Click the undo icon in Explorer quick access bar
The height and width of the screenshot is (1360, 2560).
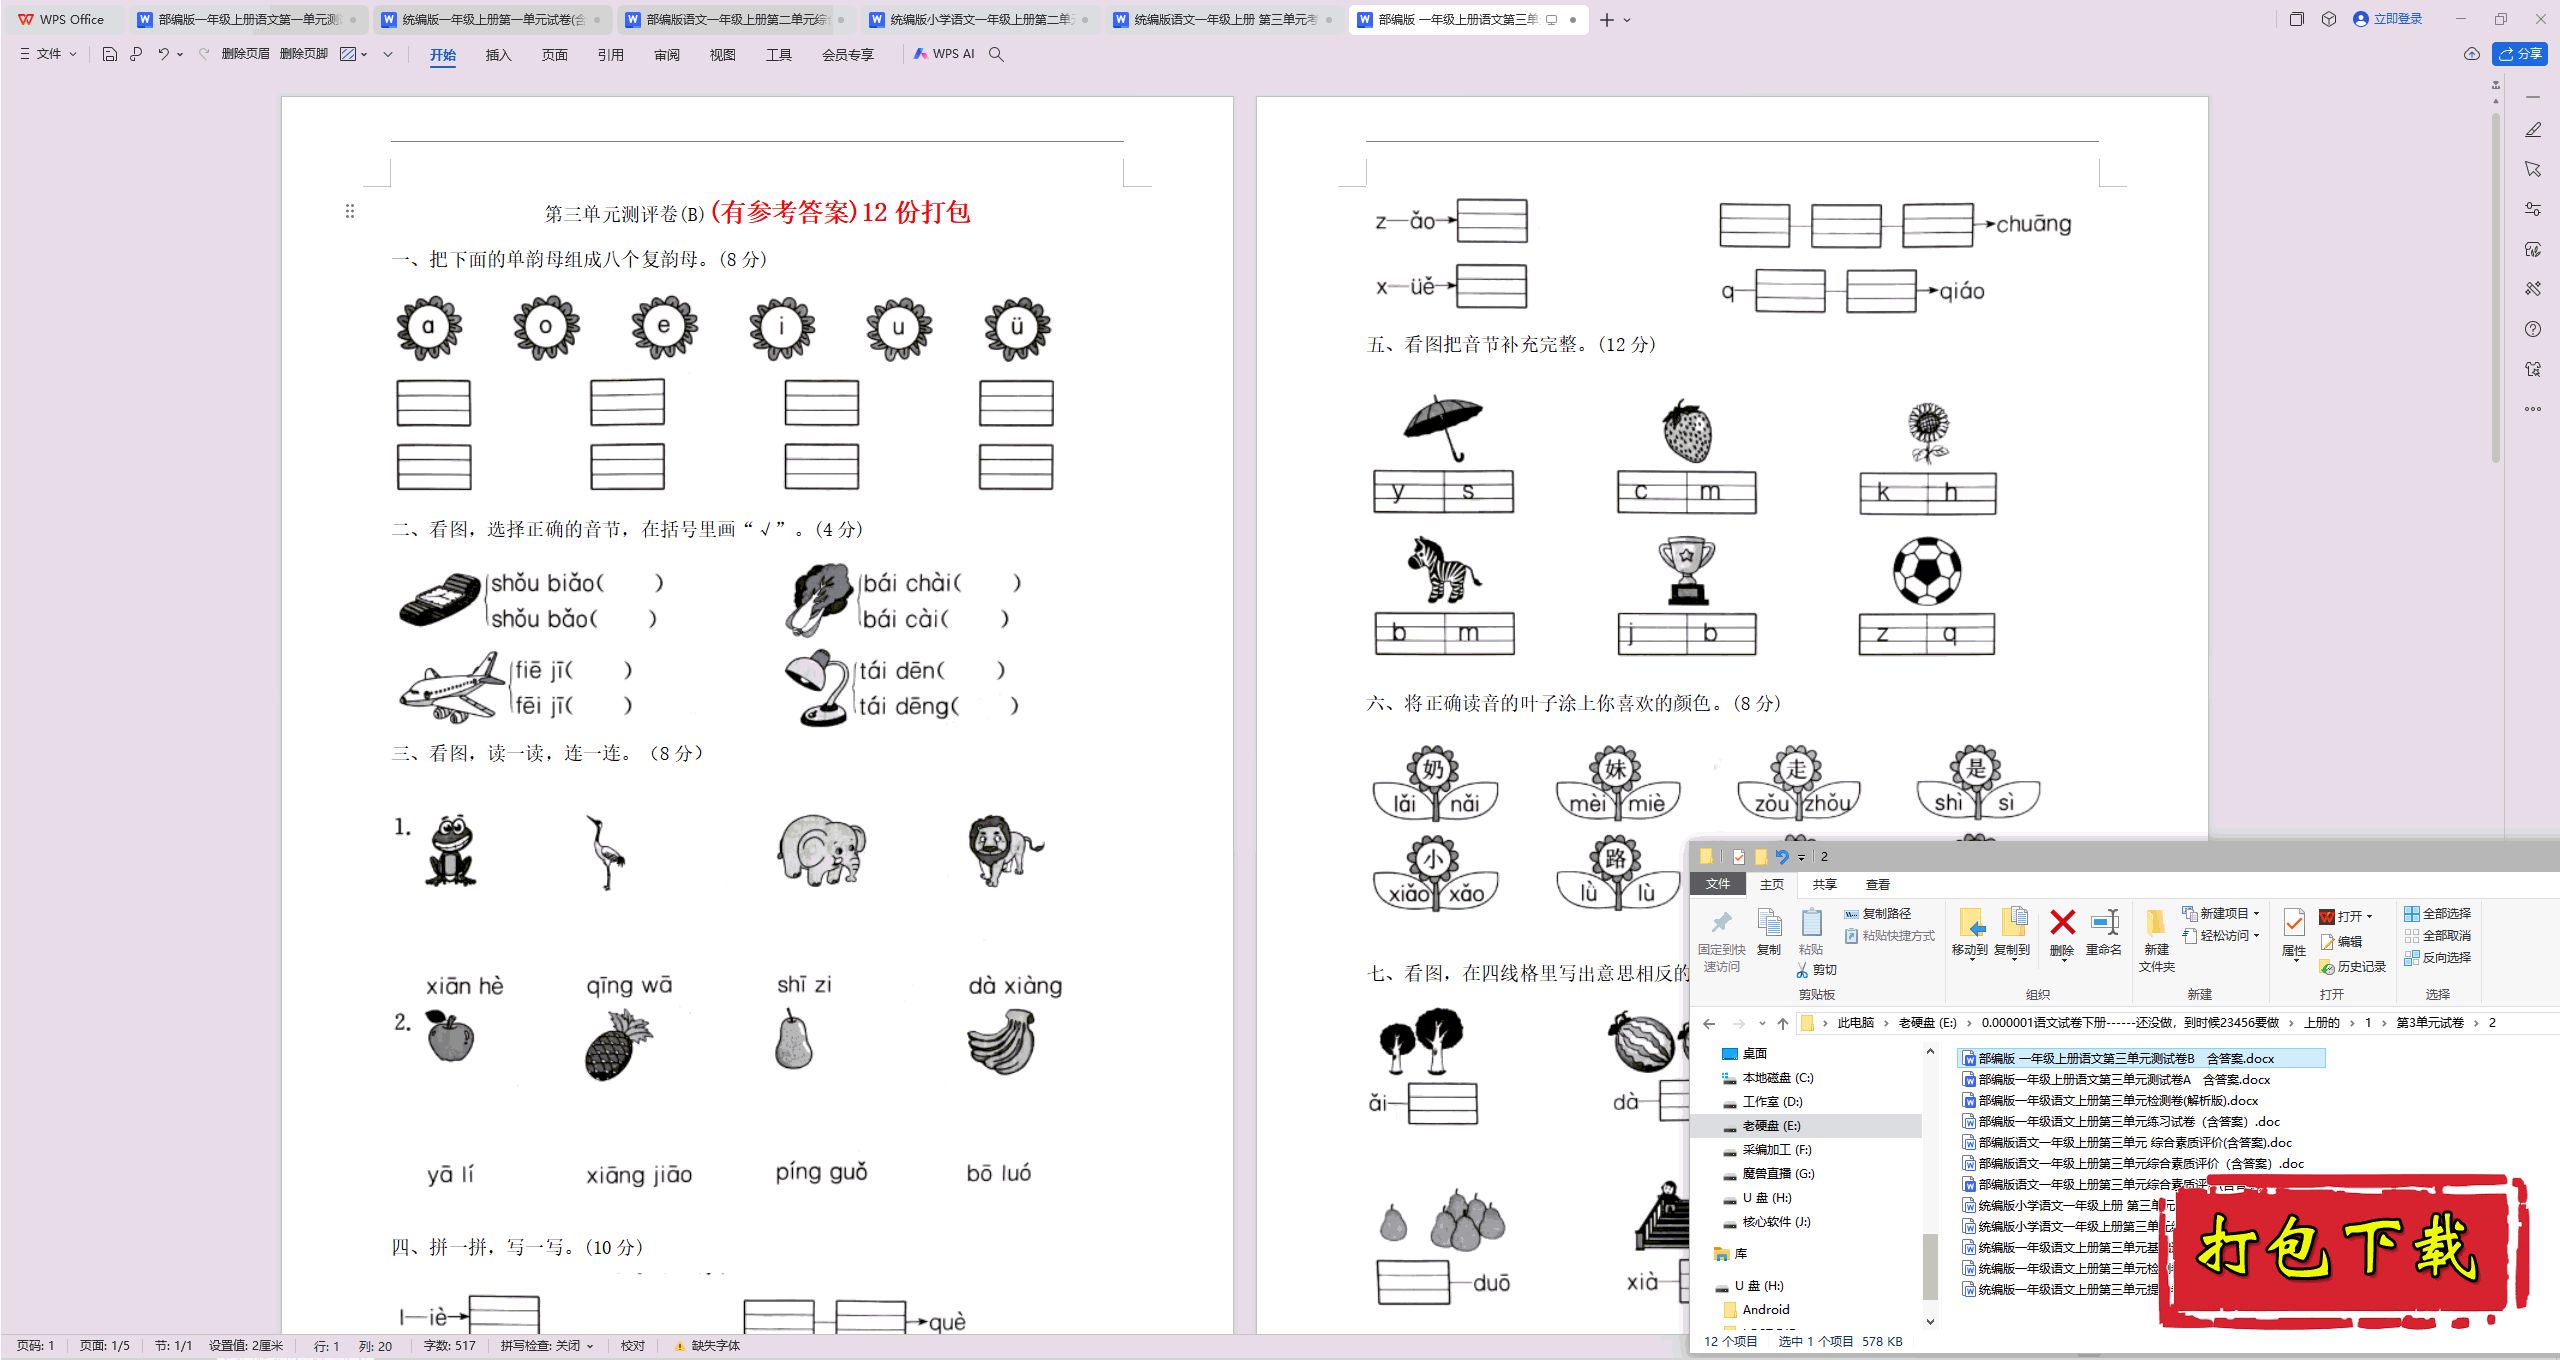1782,857
